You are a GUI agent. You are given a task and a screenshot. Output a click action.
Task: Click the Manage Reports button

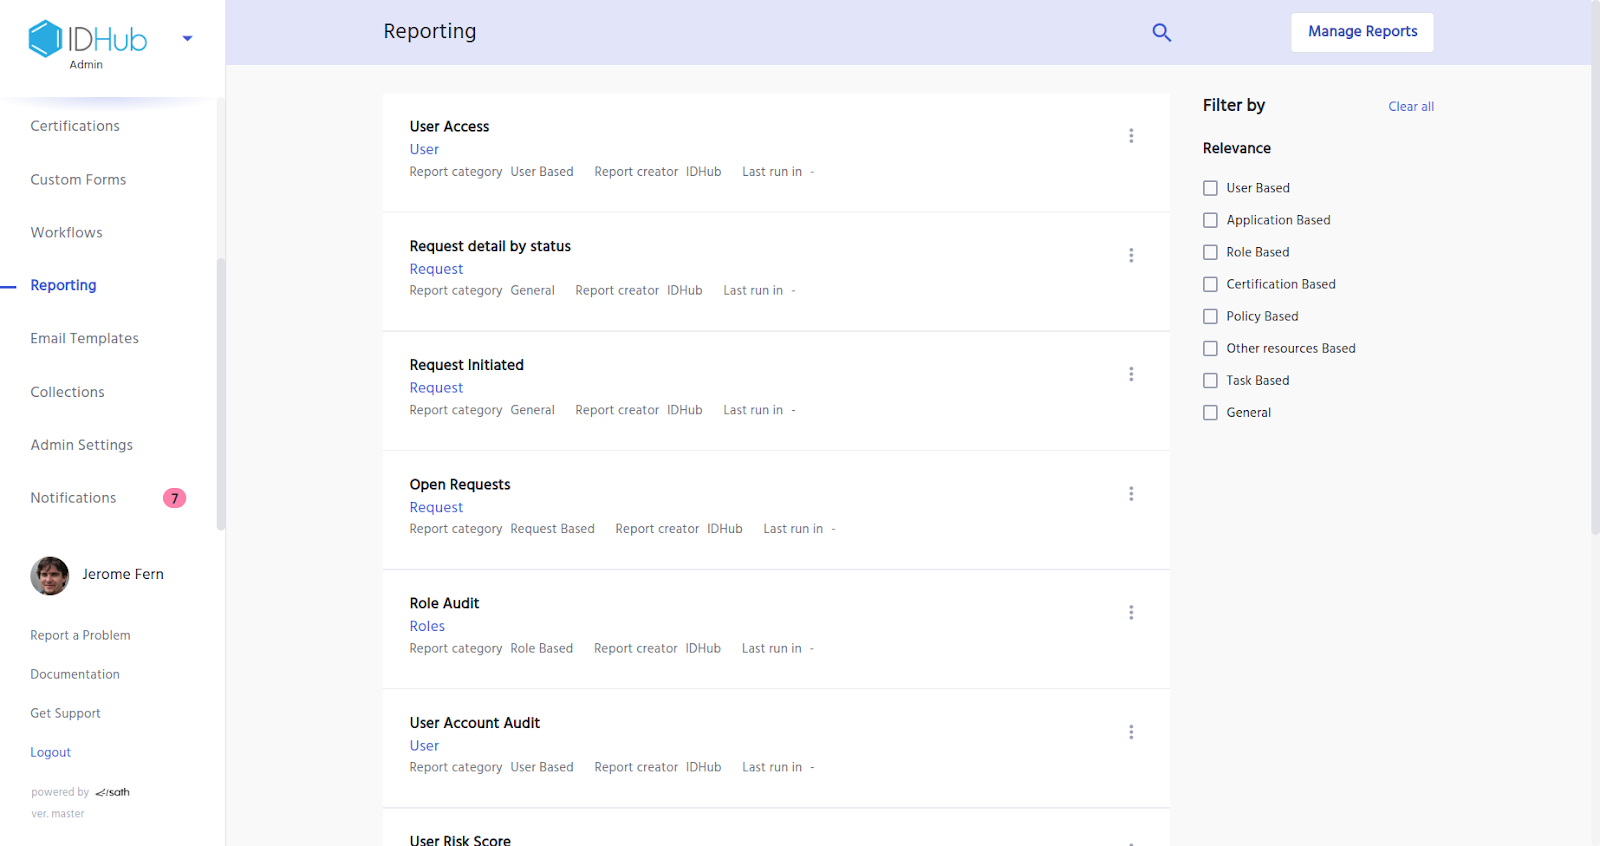click(1362, 32)
